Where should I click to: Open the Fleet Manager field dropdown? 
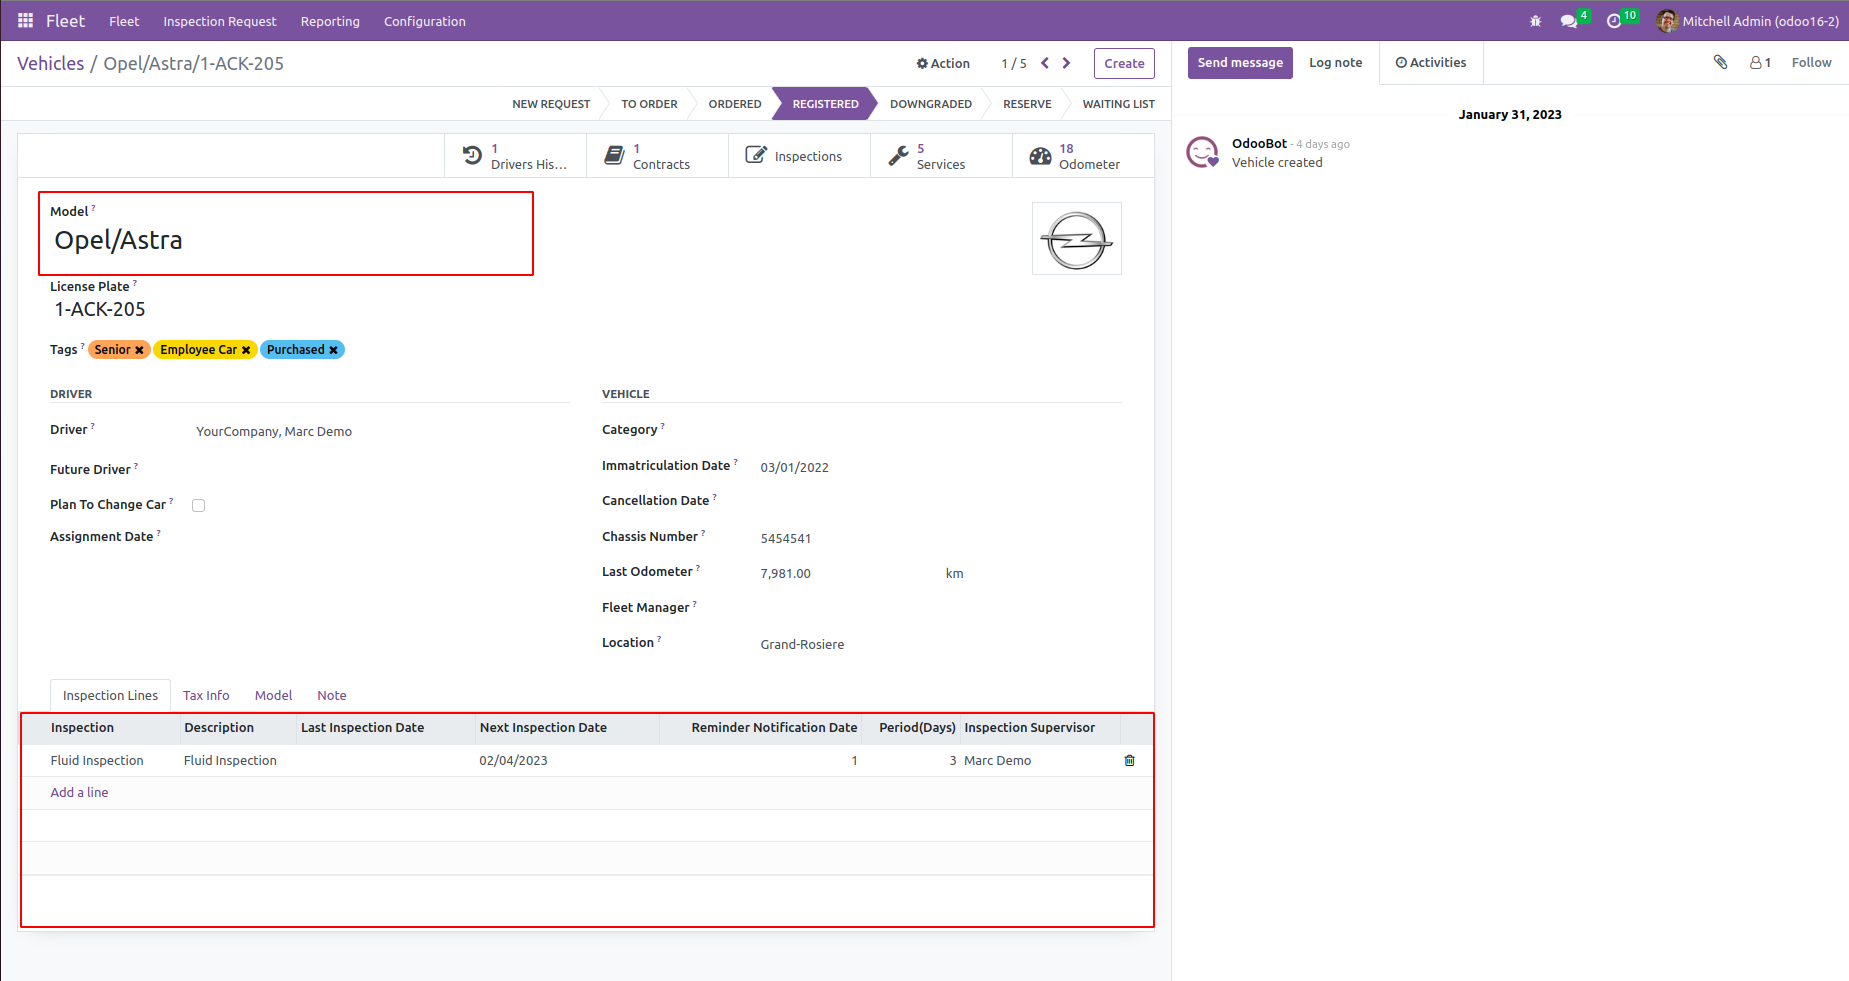(x=940, y=608)
